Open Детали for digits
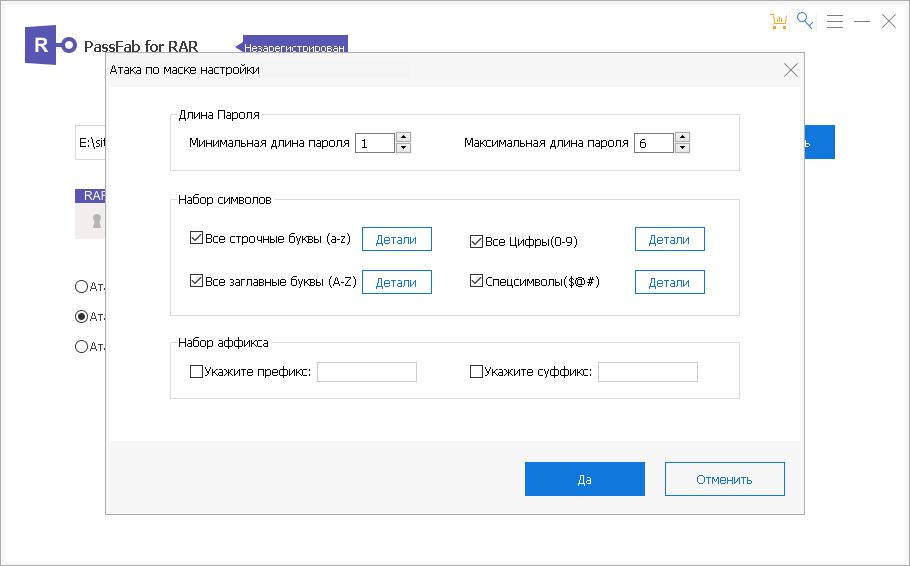This screenshot has width=910, height=566. click(669, 239)
